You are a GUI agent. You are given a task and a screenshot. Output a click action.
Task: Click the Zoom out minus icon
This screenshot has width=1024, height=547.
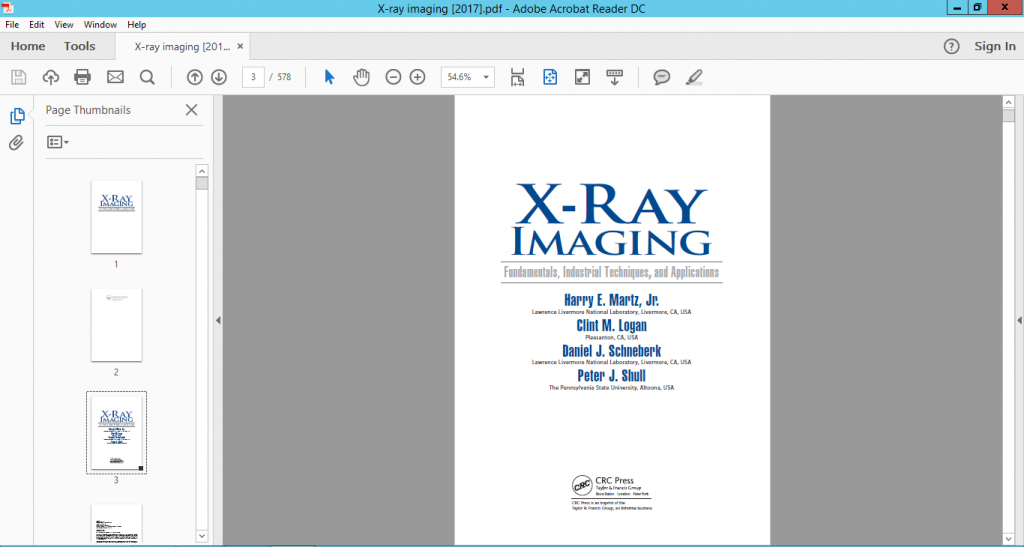(x=393, y=77)
